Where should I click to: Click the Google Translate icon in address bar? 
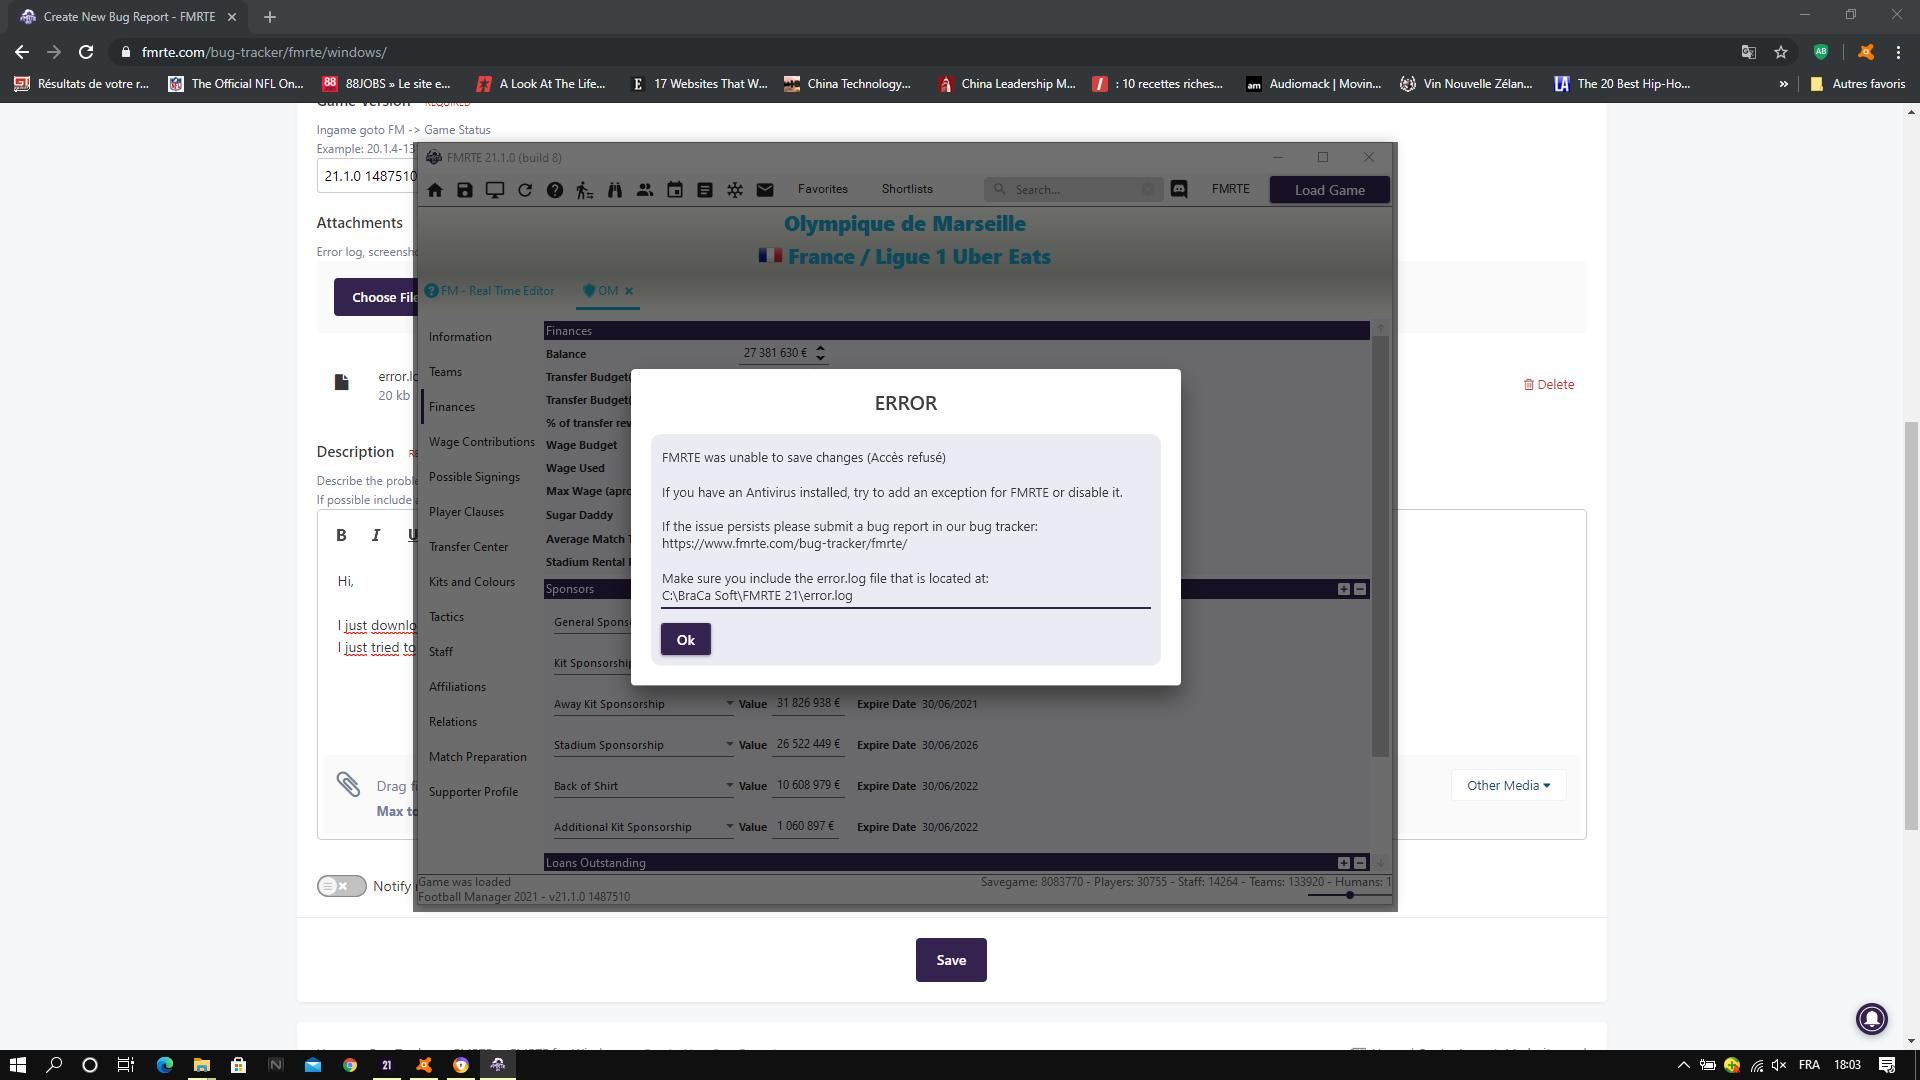[x=1749, y=52]
